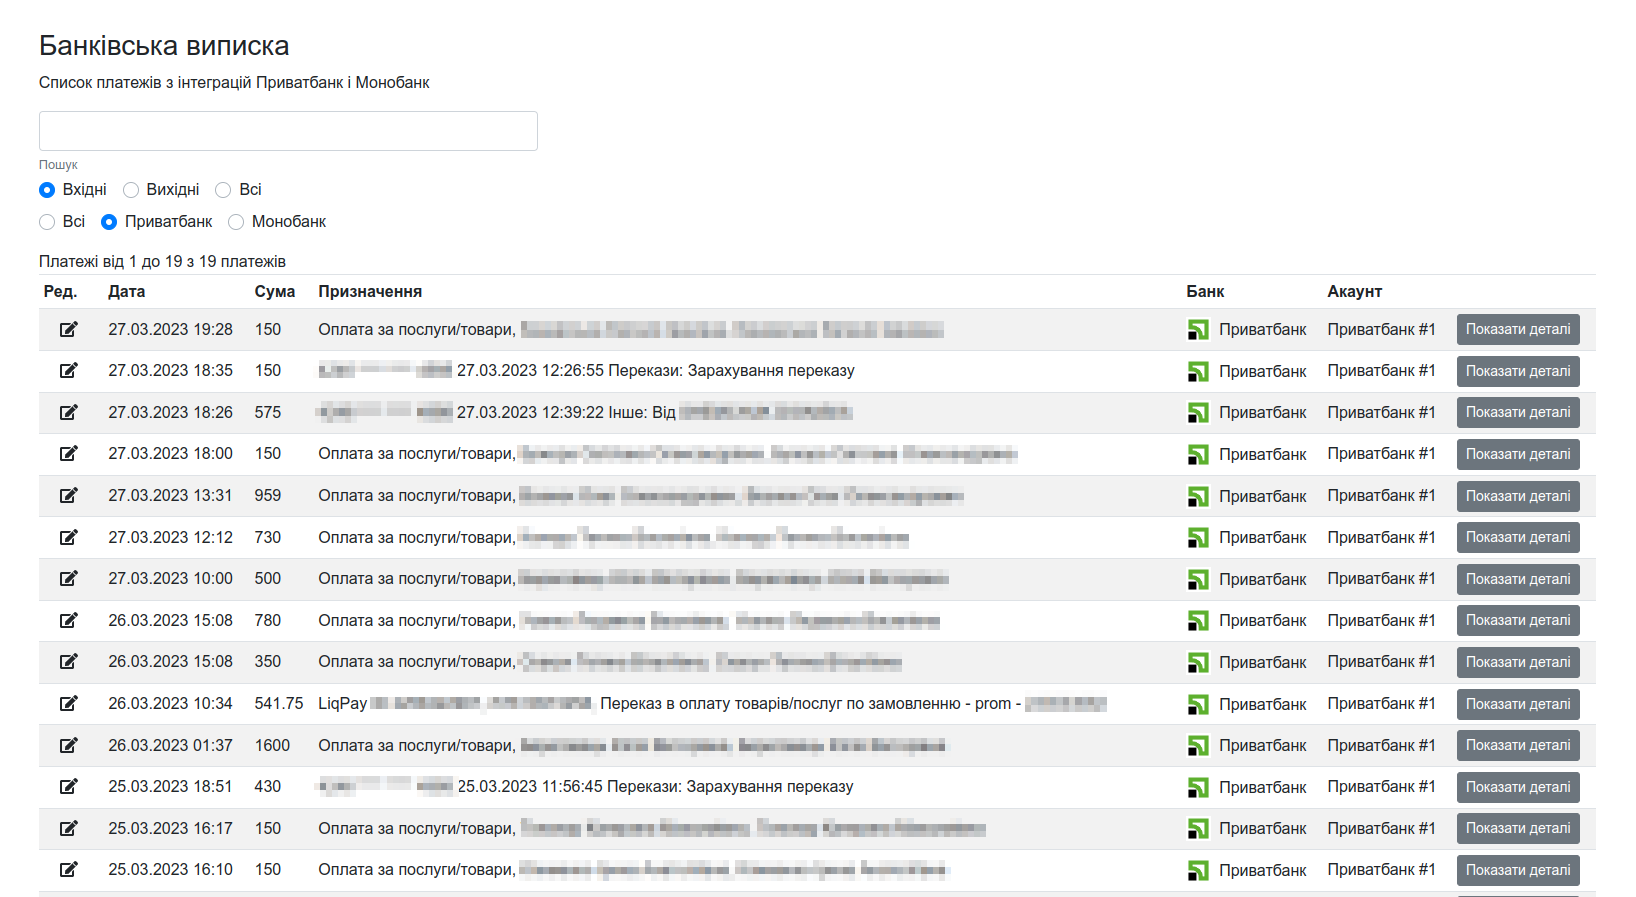Edit the payment dated 27.03.2023 19:28
The width and height of the screenshot is (1636, 897).
point(68,329)
